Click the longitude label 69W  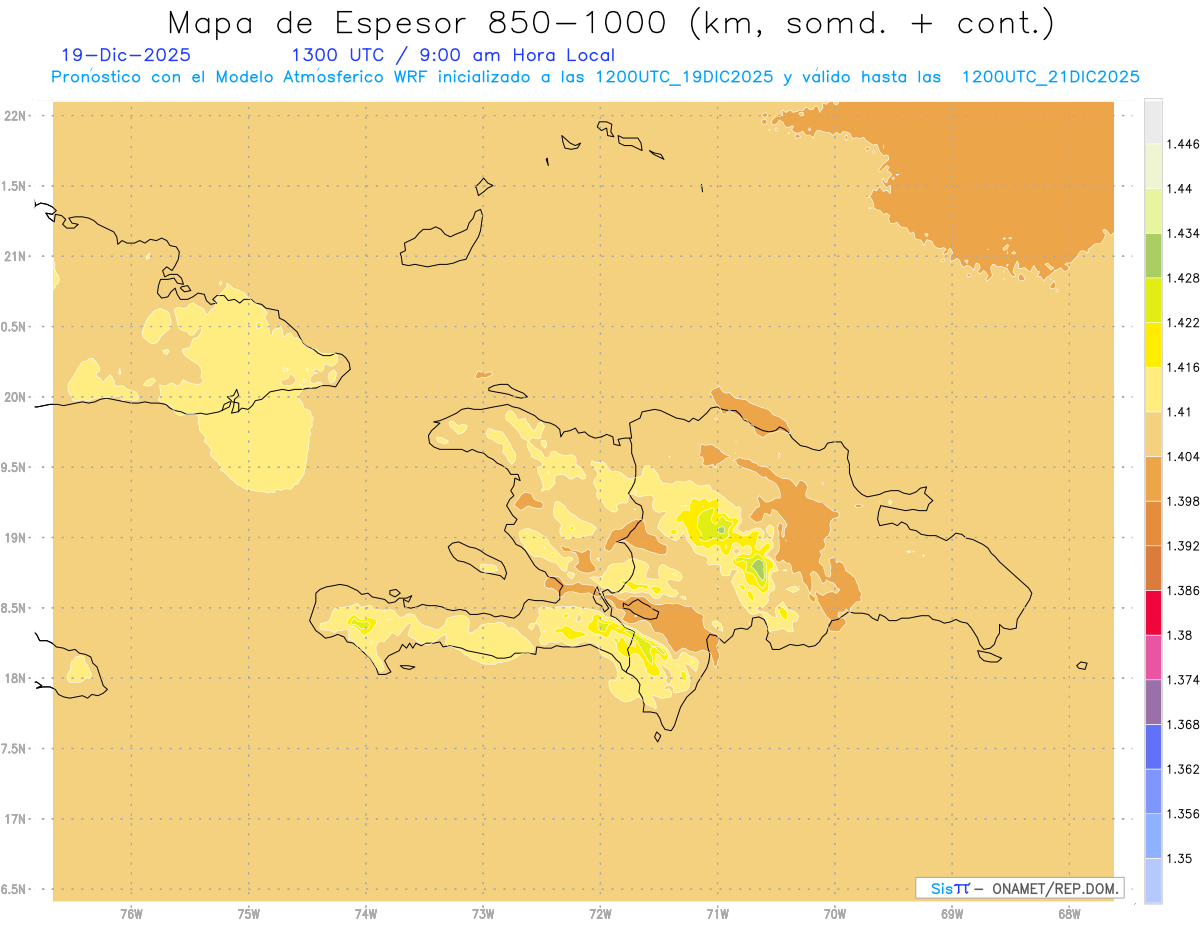click(x=952, y=914)
